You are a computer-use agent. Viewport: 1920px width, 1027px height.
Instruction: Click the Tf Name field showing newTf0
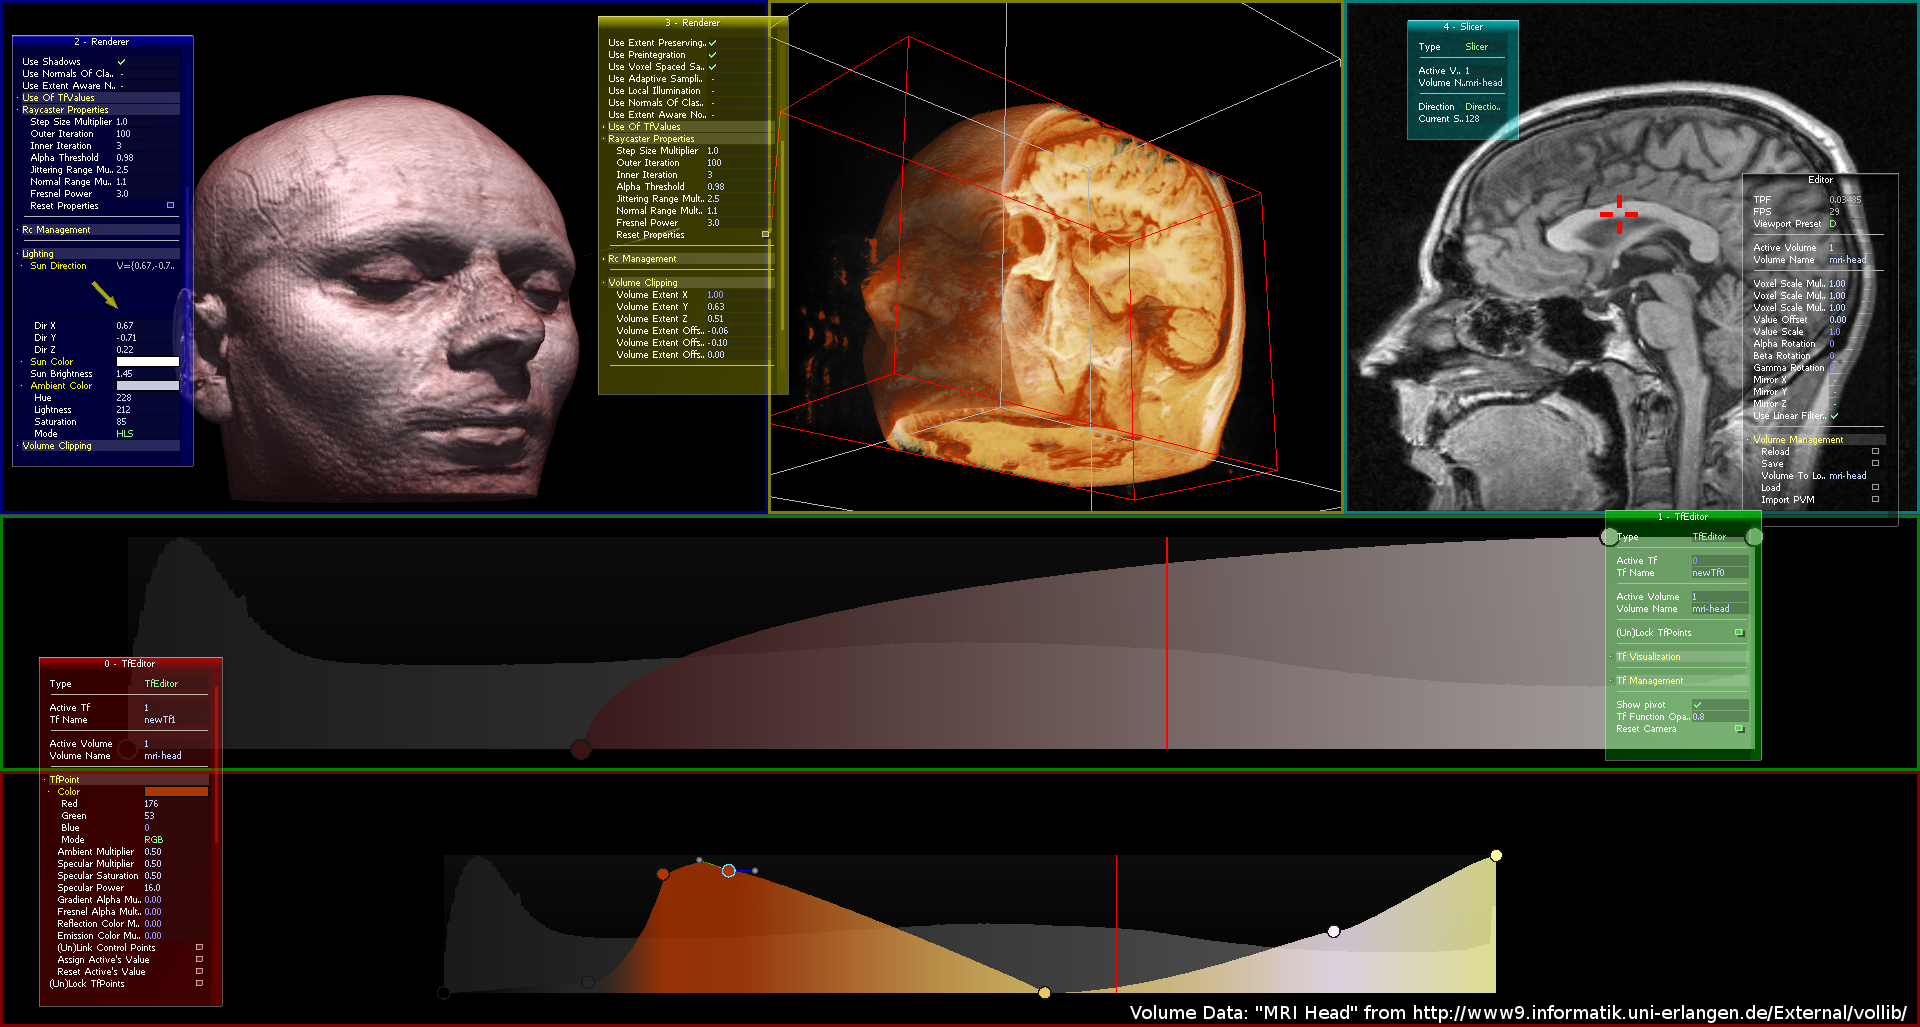click(x=1718, y=573)
